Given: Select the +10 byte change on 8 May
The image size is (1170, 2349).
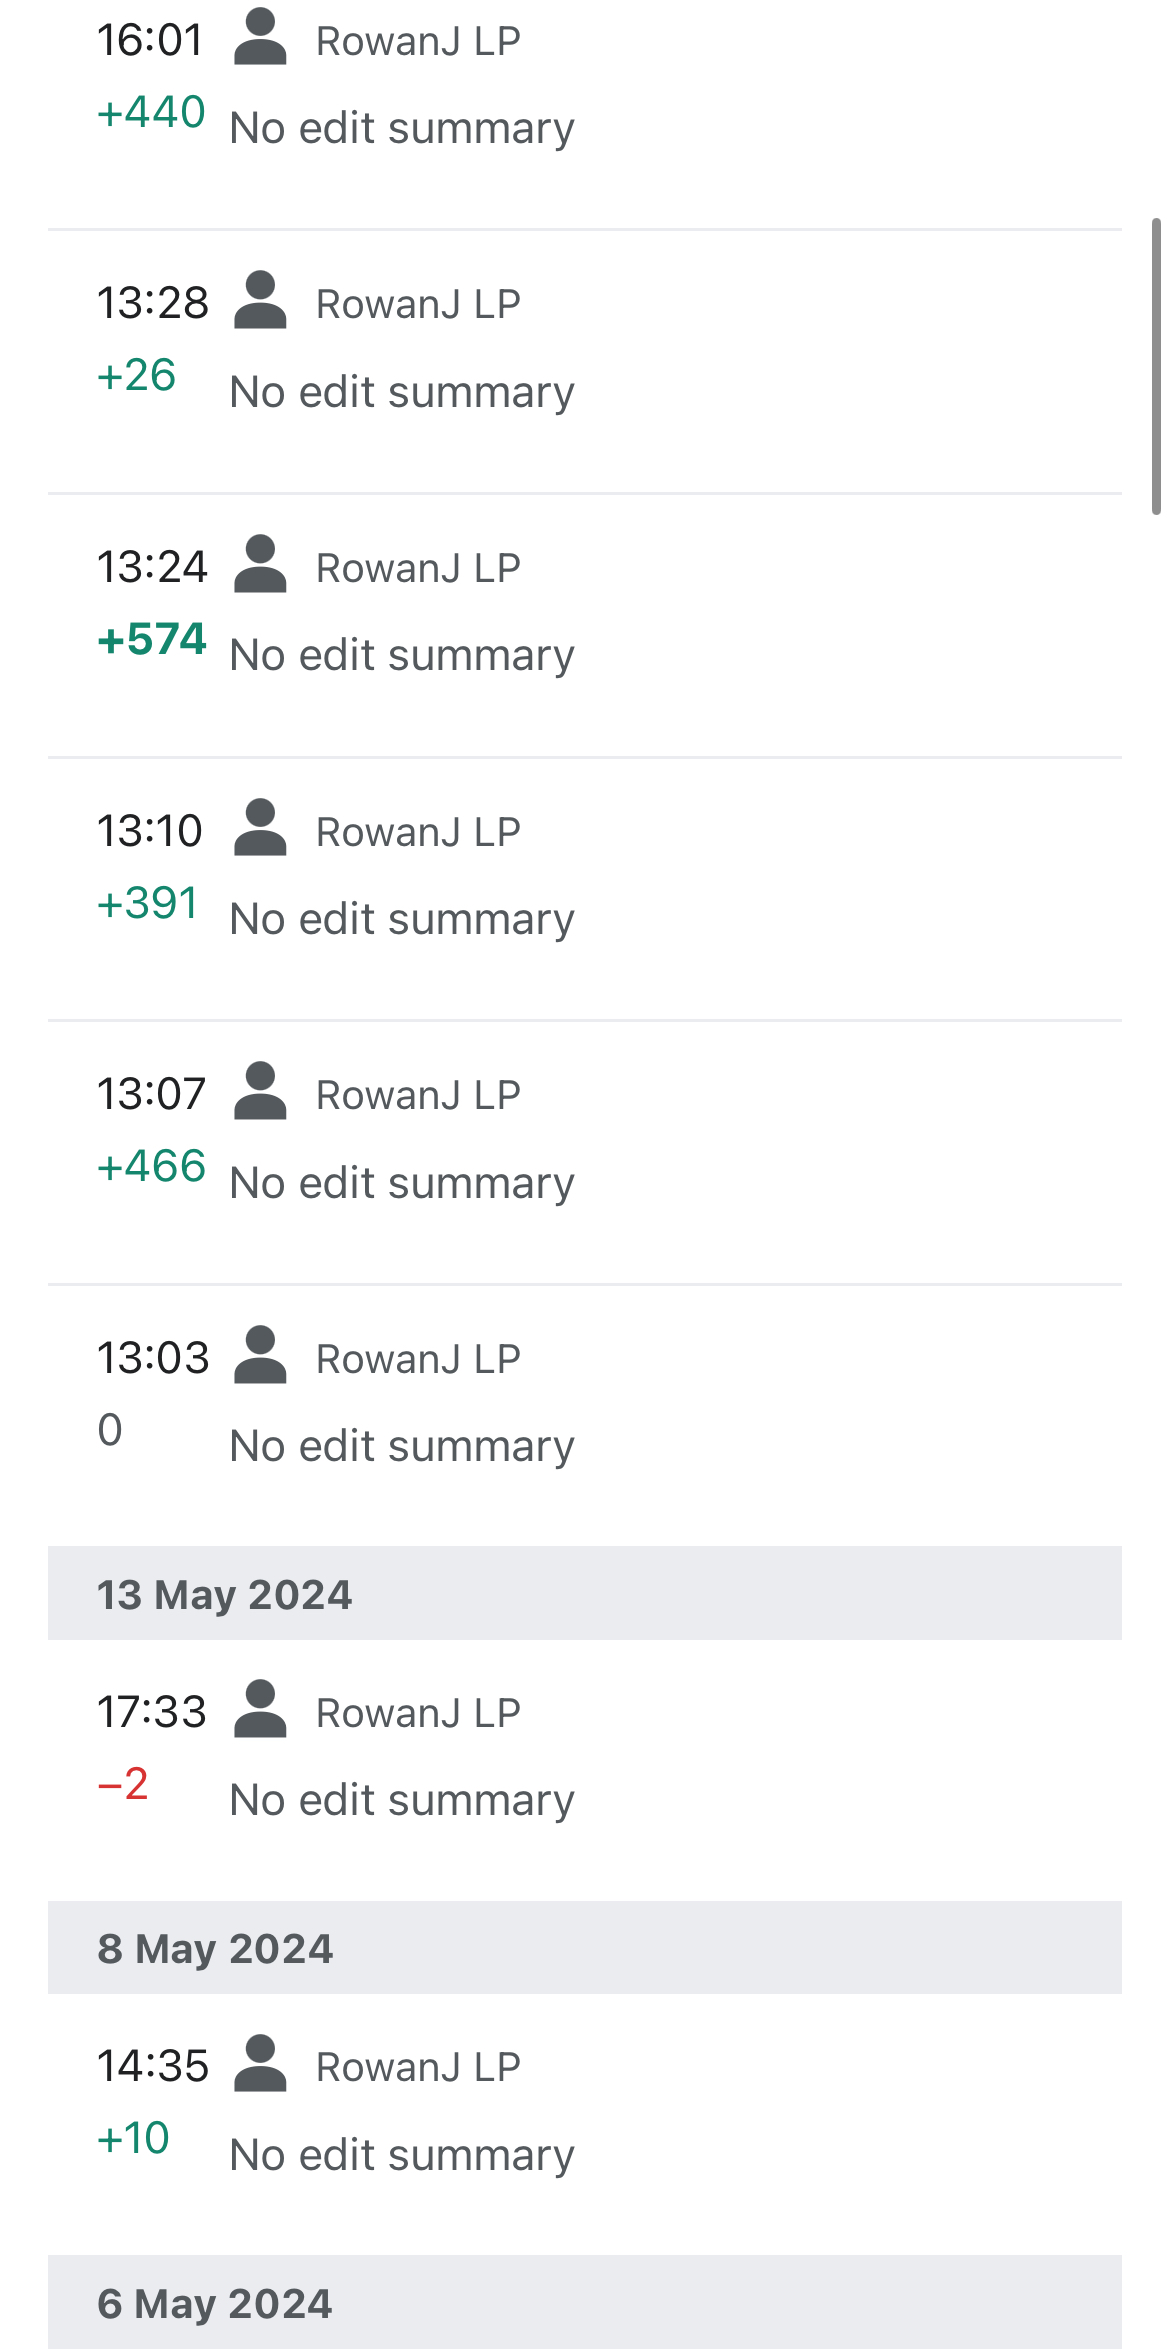Looking at the screenshot, I should pyautogui.click(x=133, y=2138).
